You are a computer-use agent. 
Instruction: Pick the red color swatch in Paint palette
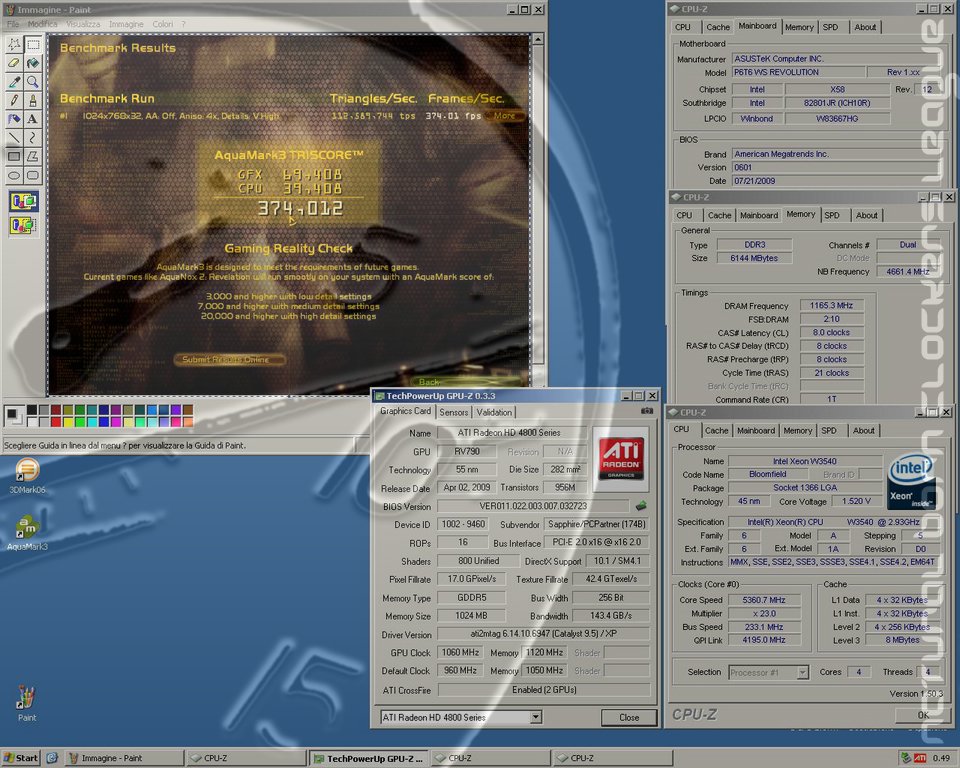pos(56,421)
